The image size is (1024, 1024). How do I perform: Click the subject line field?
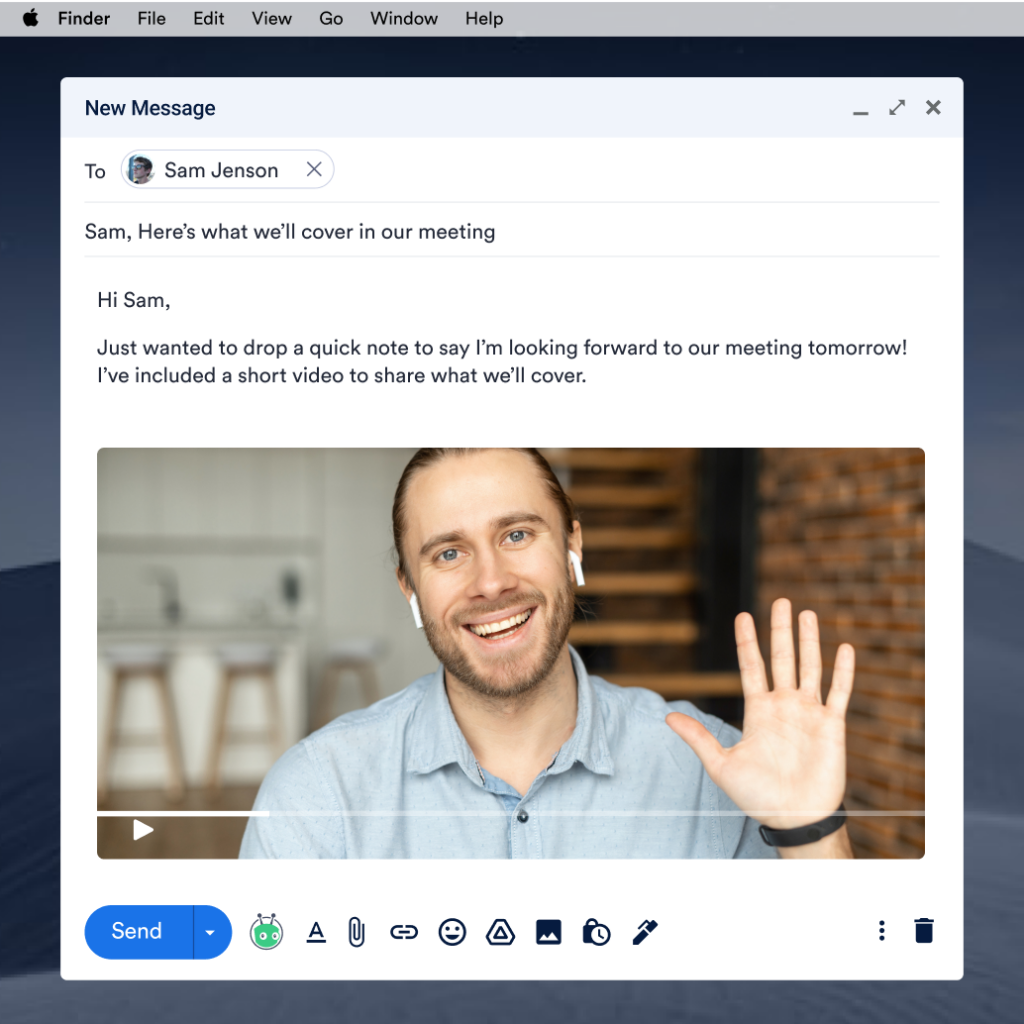click(x=511, y=232)
